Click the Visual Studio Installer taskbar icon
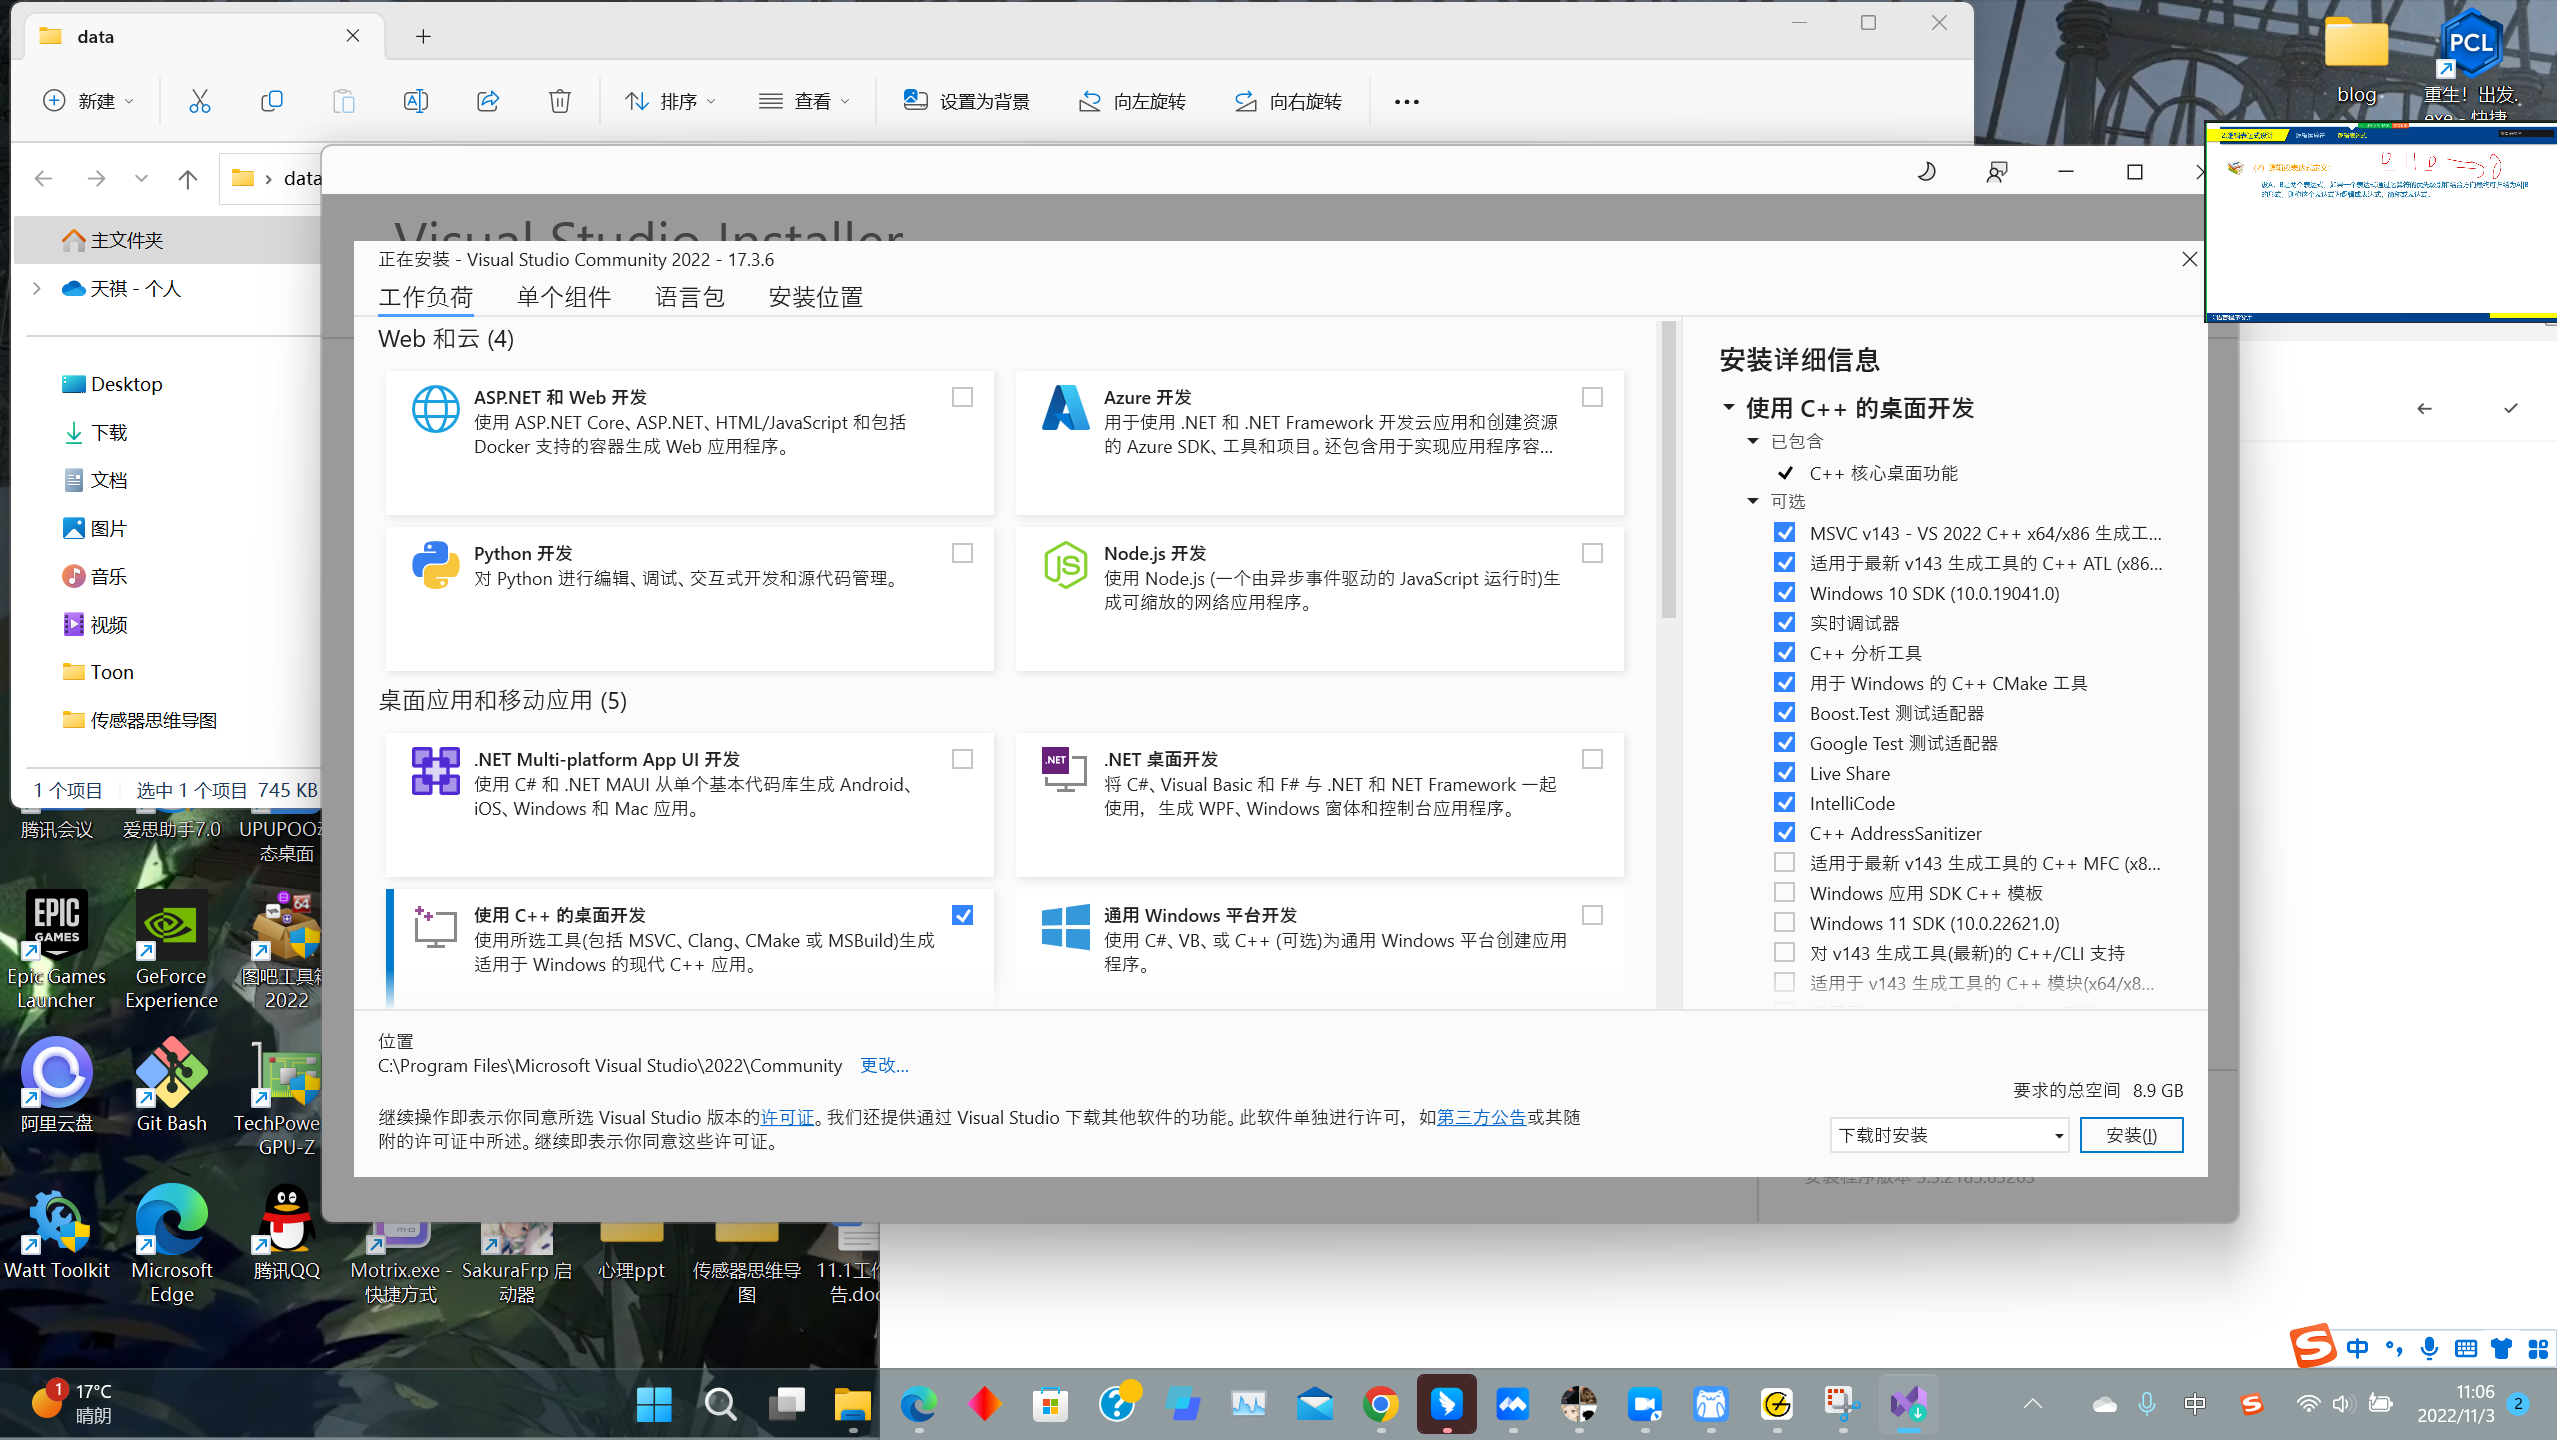The height and width of the screenshot is (1440, 2557). click(x=1908, y=1405)
